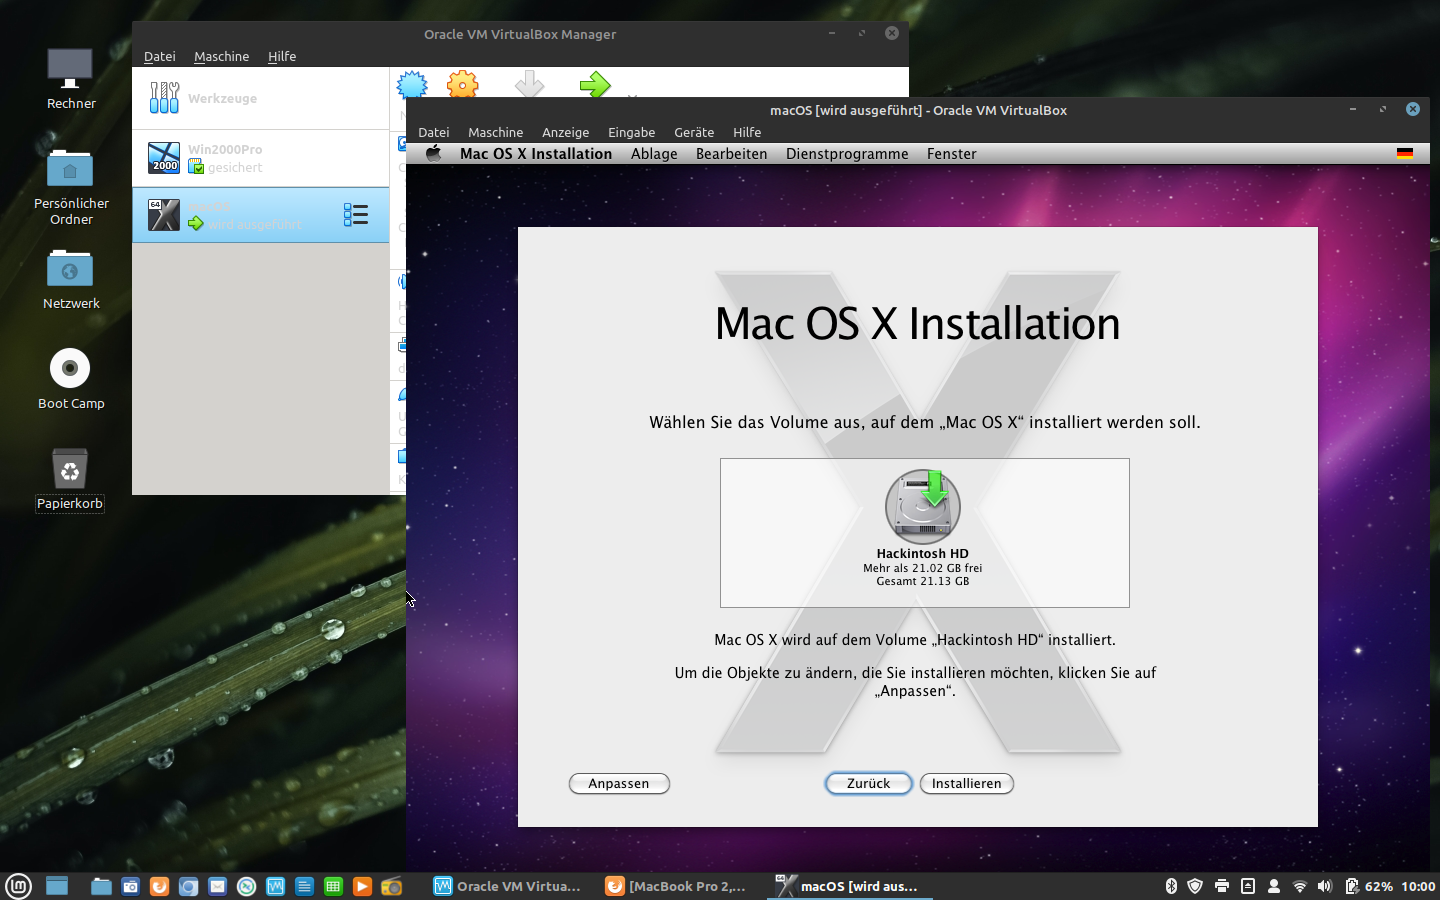Open Eingabe menu in macOS VM window
This screenshot has width=1440, height=900.
click(632, 132)
